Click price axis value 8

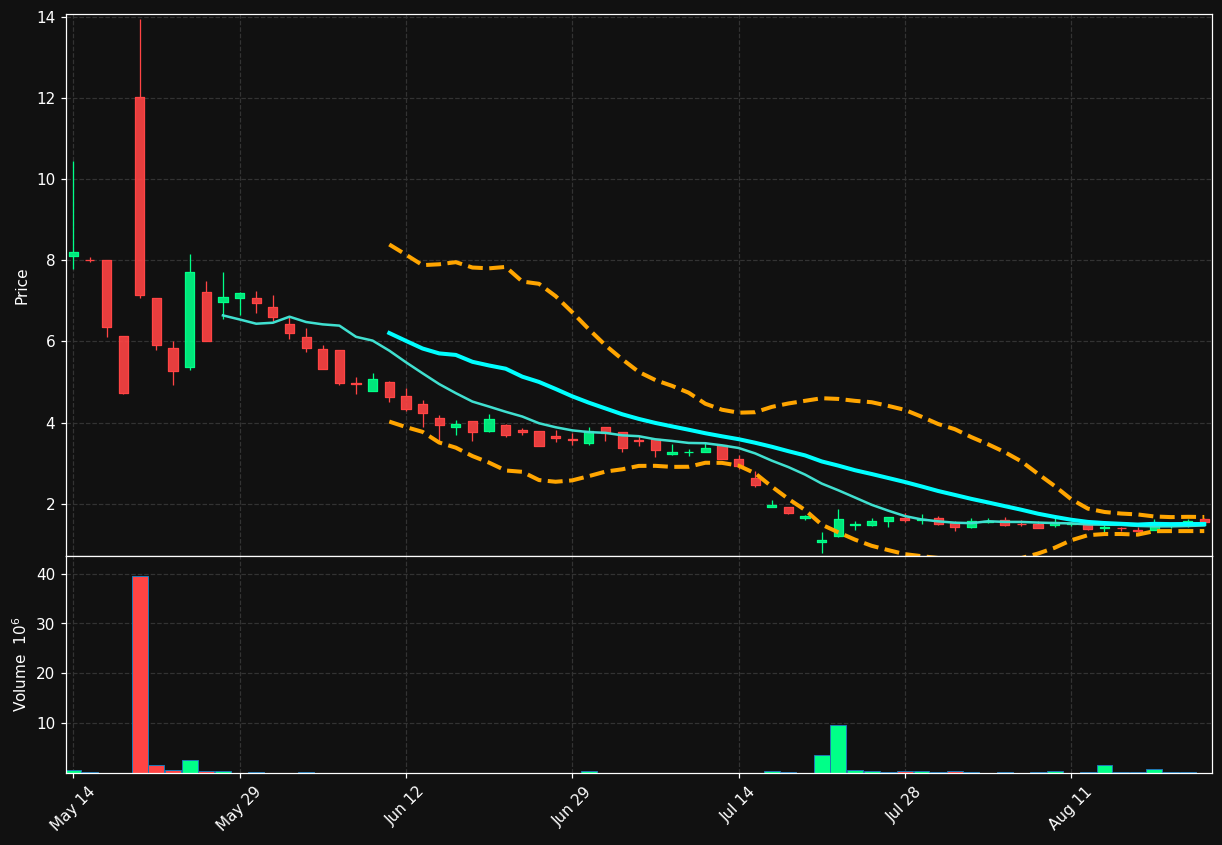coord(51,261)
